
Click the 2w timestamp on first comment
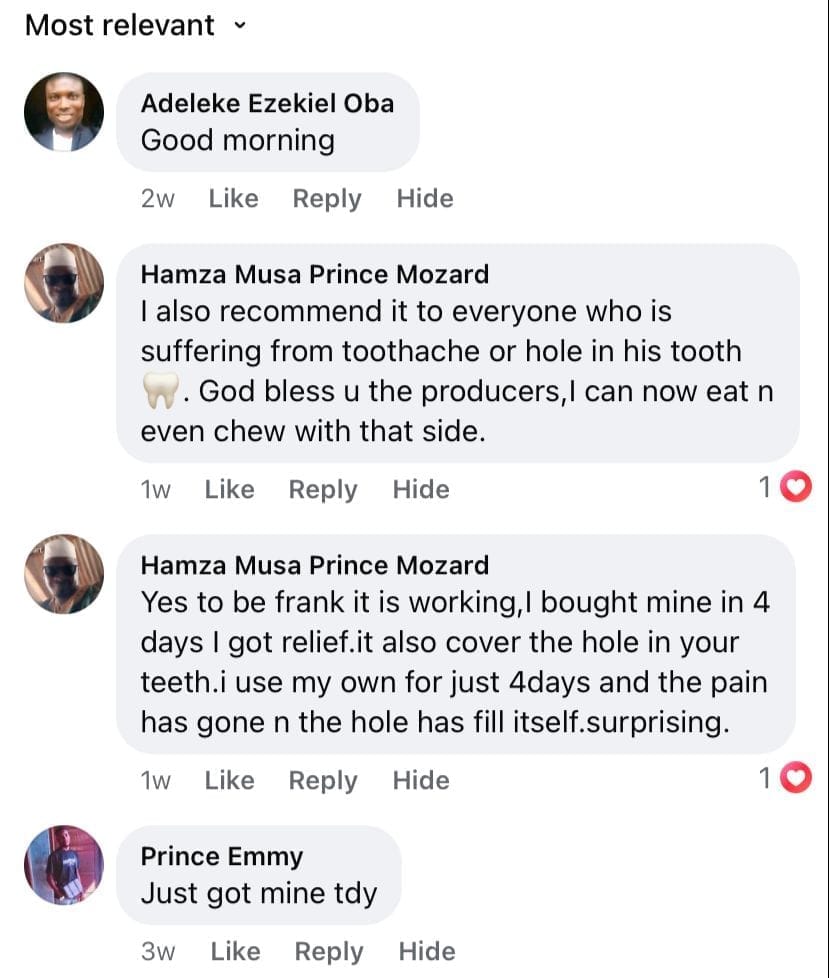click(158, 199)
